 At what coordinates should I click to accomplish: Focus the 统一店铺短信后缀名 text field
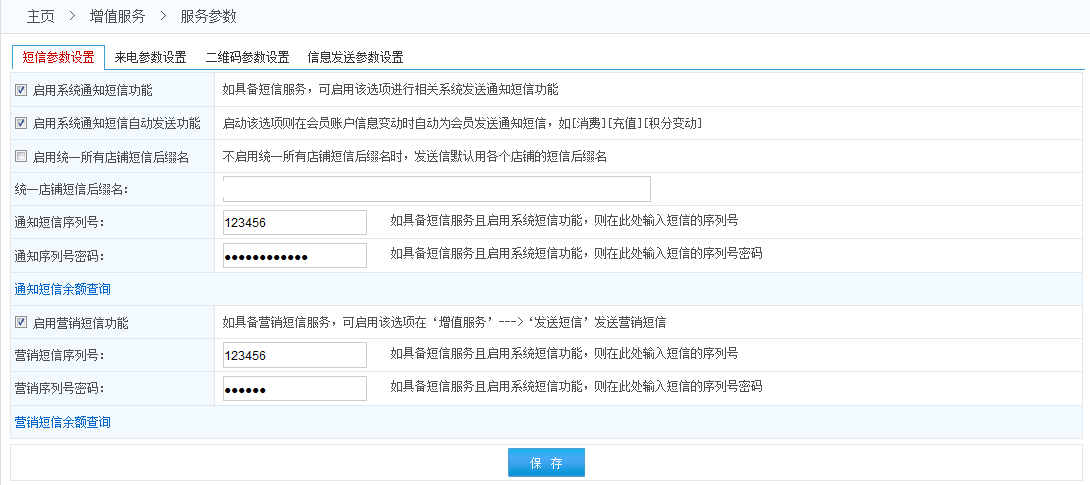436,189
